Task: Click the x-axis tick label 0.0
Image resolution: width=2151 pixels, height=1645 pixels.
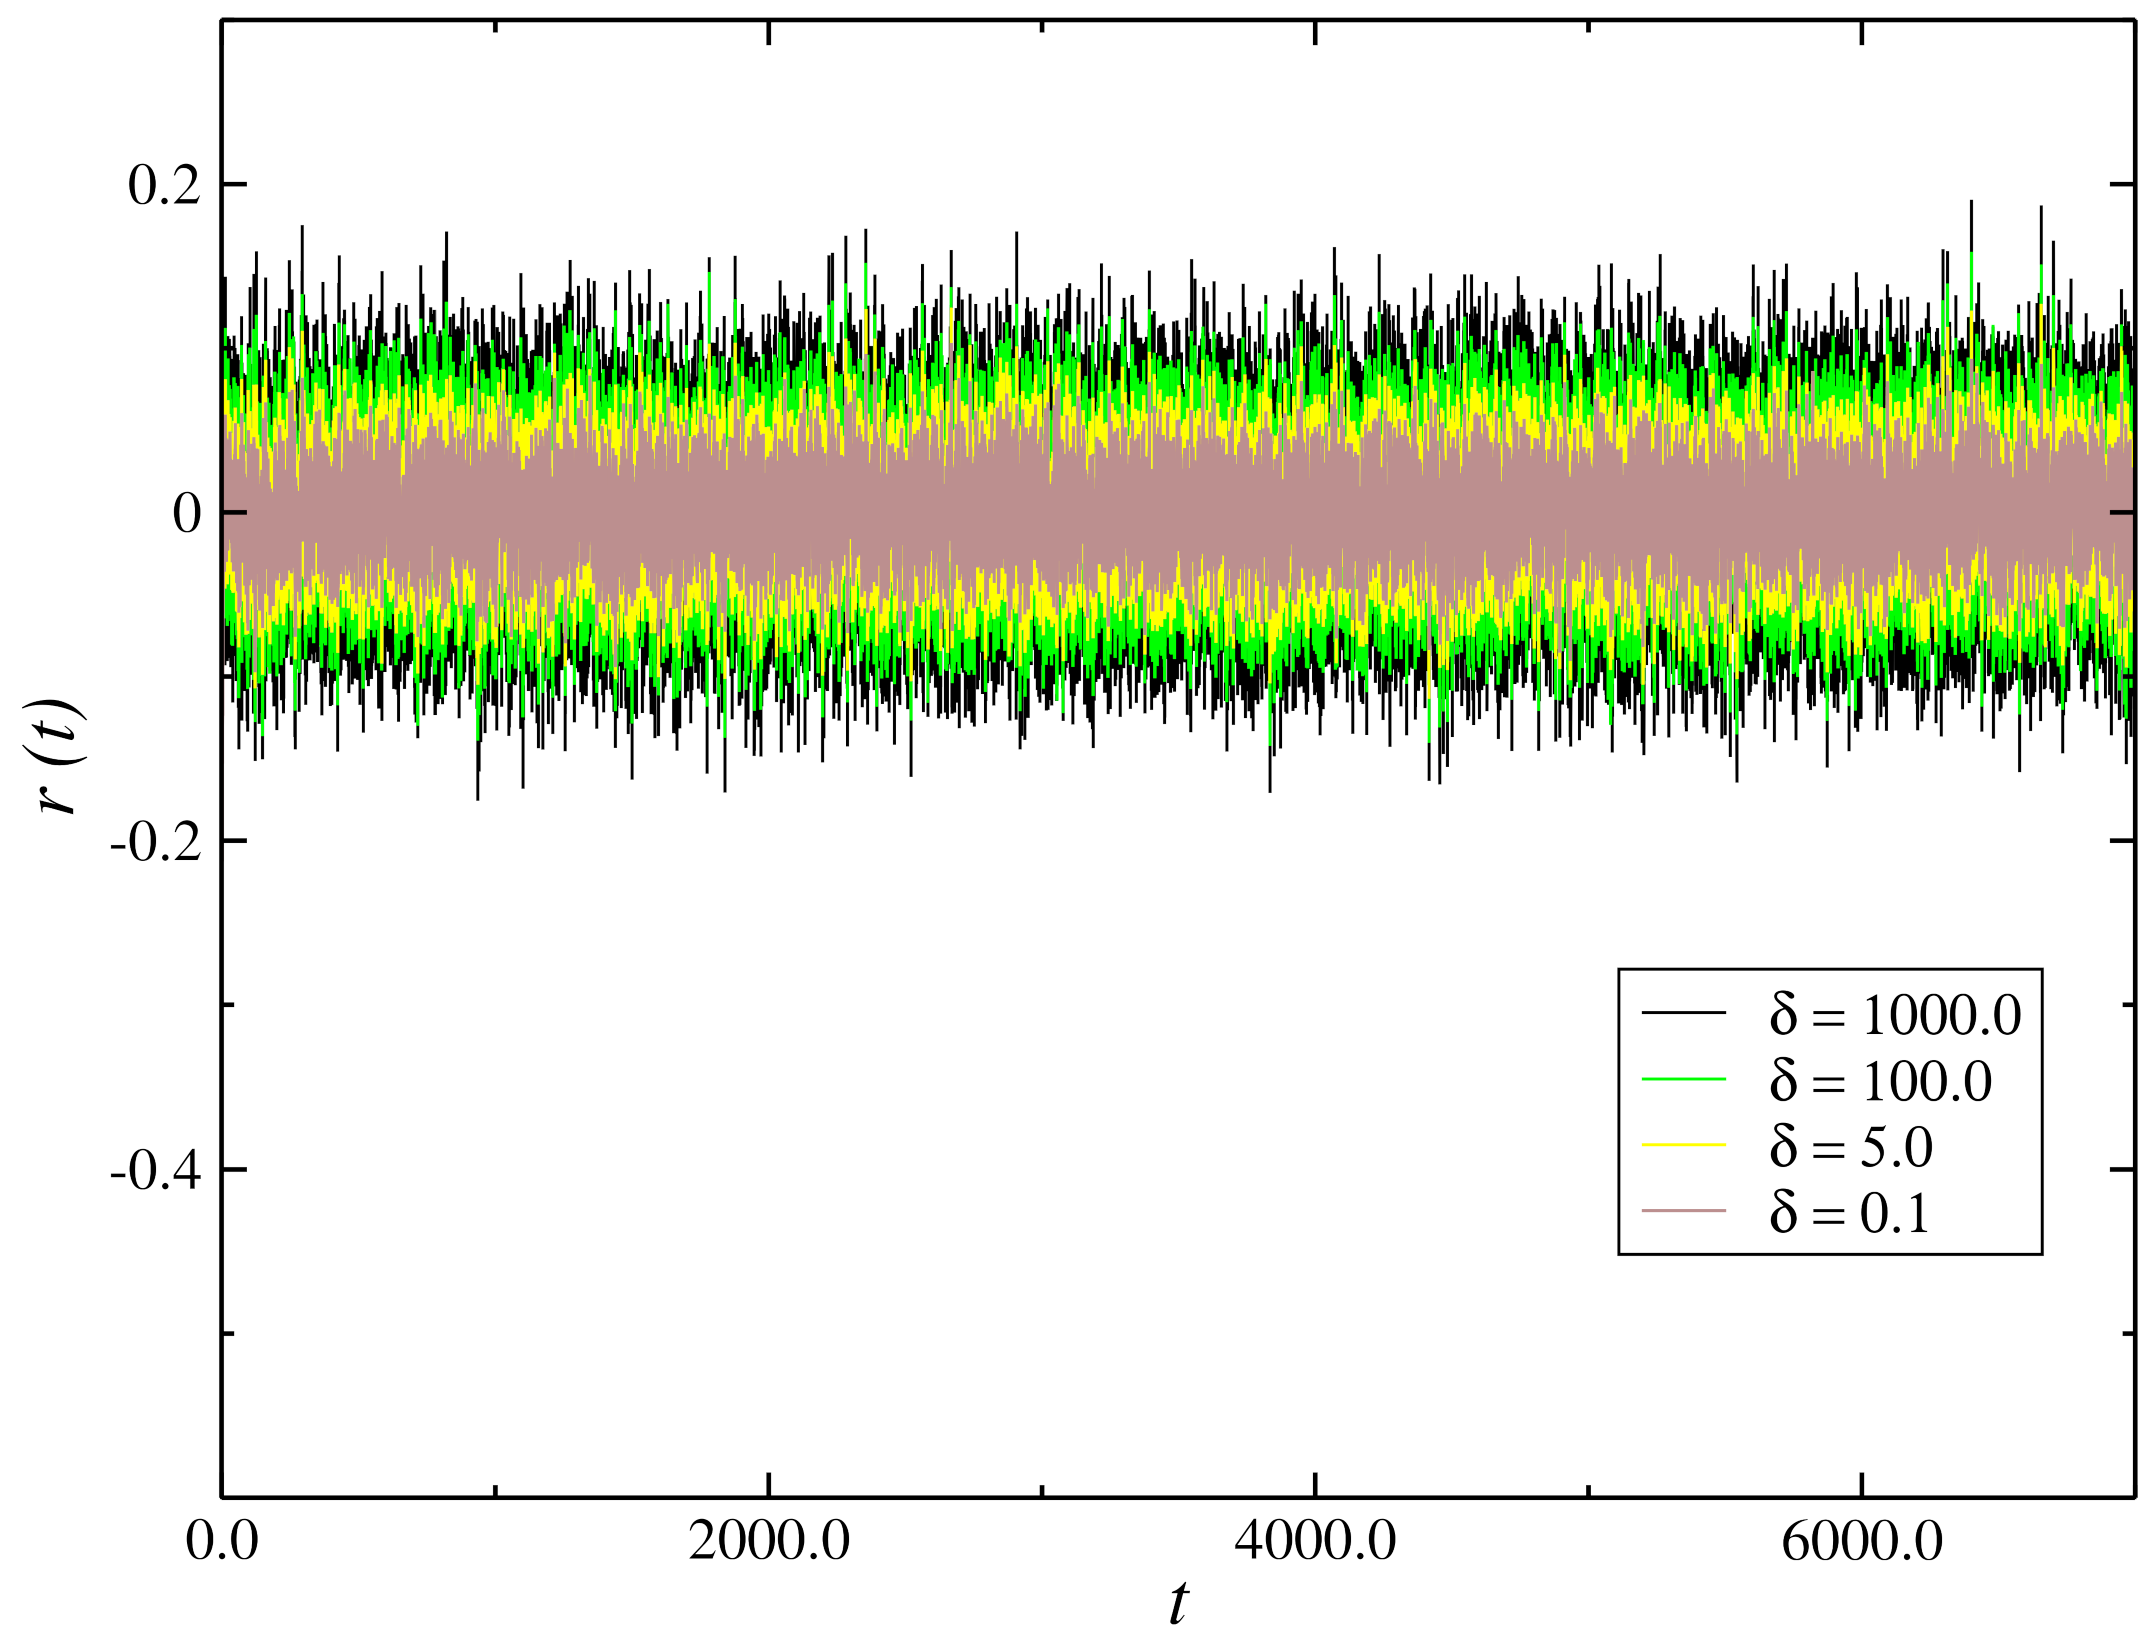Action: point(222,1540)
